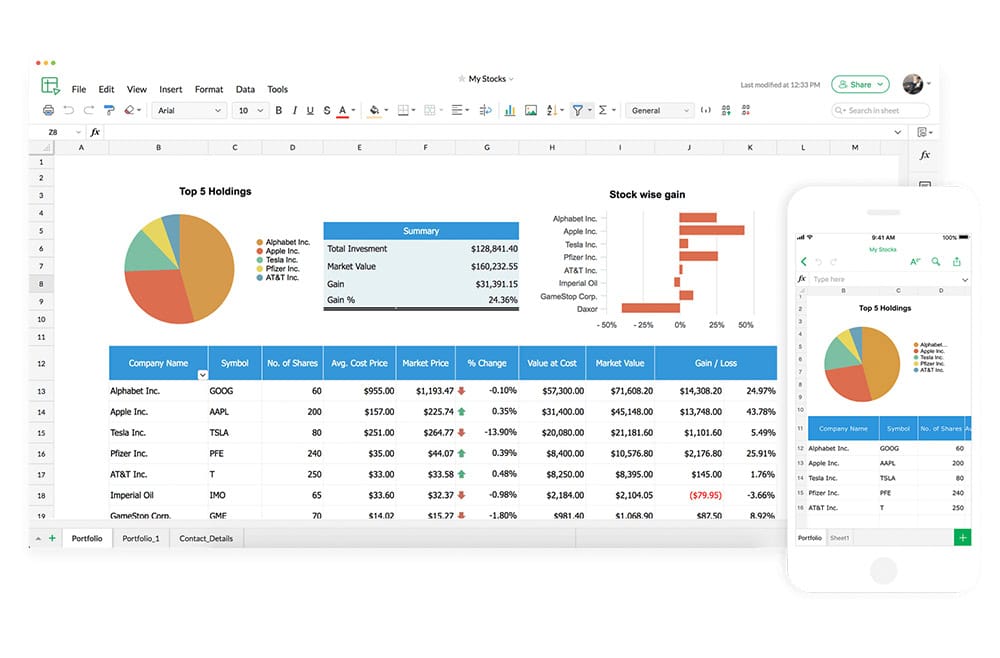The image size is (1000, 658).
Task: Switch to the Contact_Details sheet tab
Action: coord(206,538)
